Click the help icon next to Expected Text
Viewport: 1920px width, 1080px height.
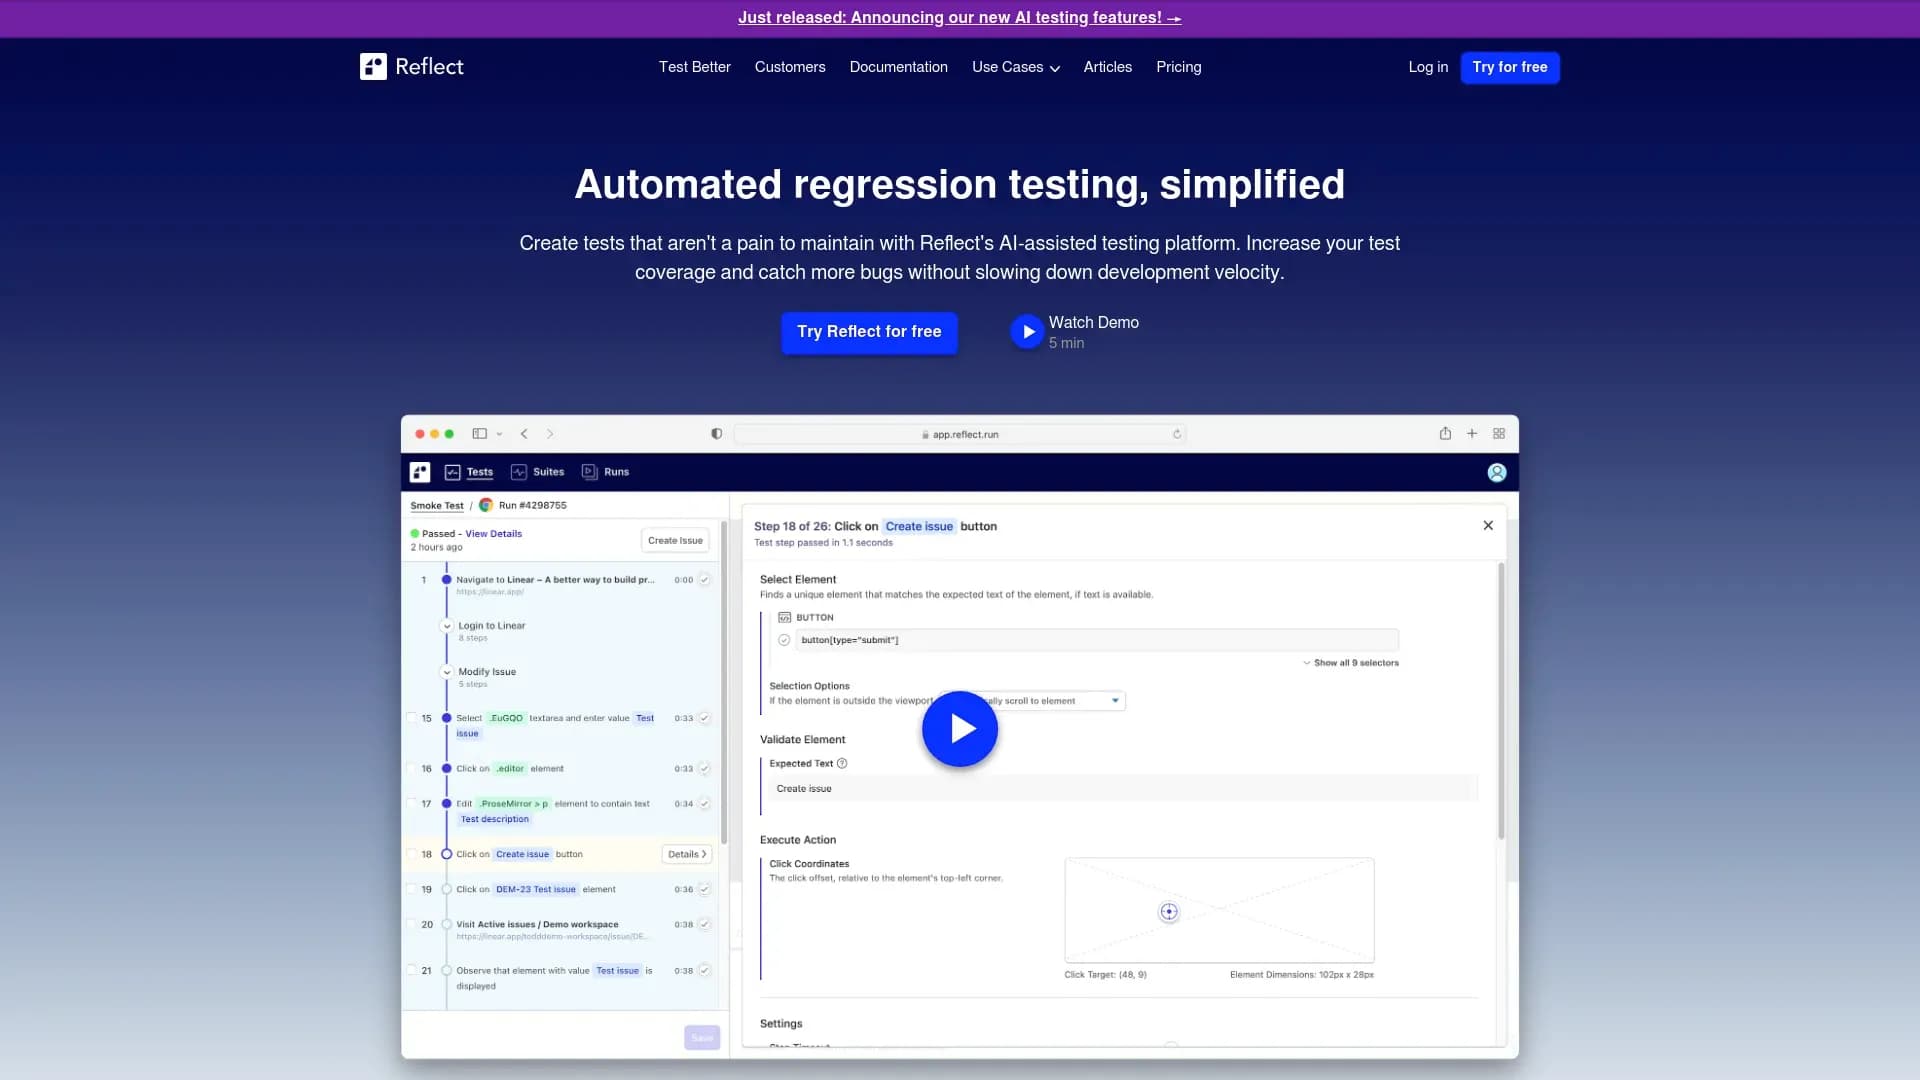click(842, 764)
